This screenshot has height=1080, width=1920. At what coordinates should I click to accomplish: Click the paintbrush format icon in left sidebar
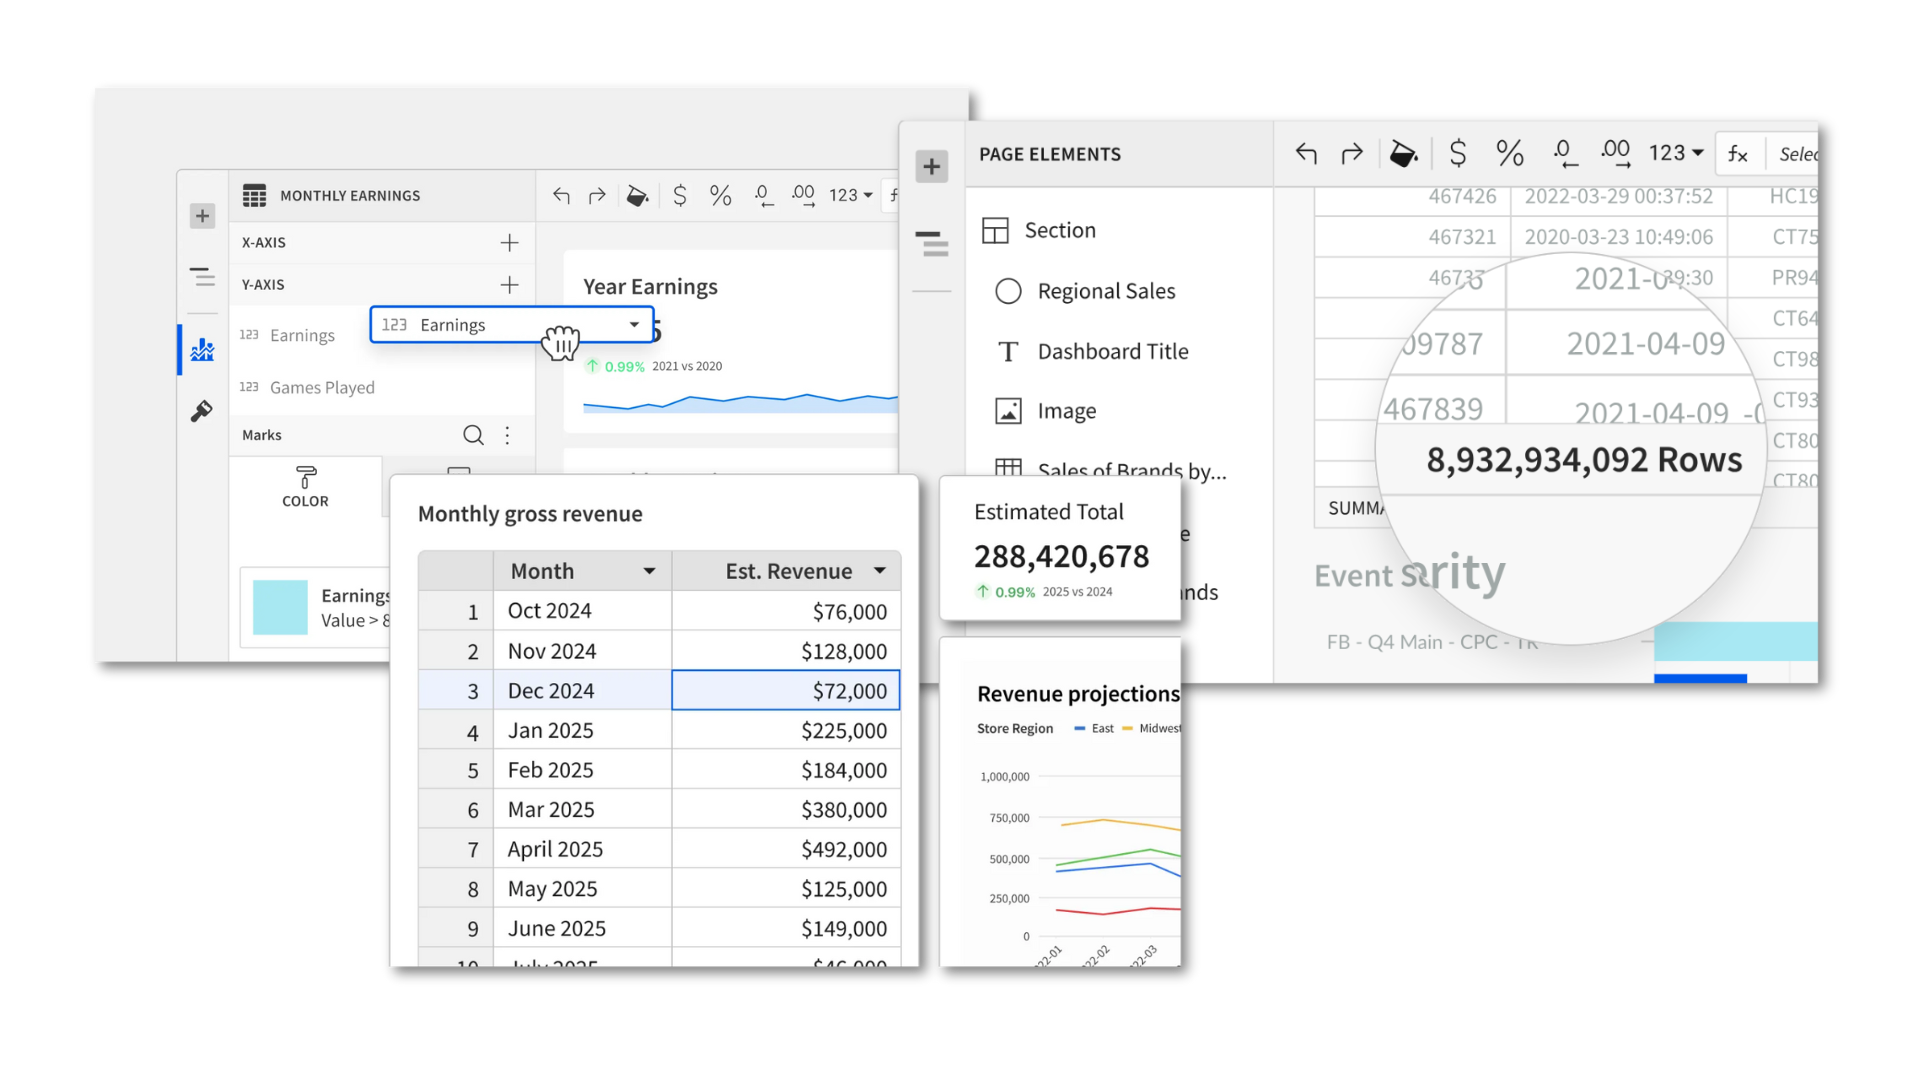coord(202,411)
